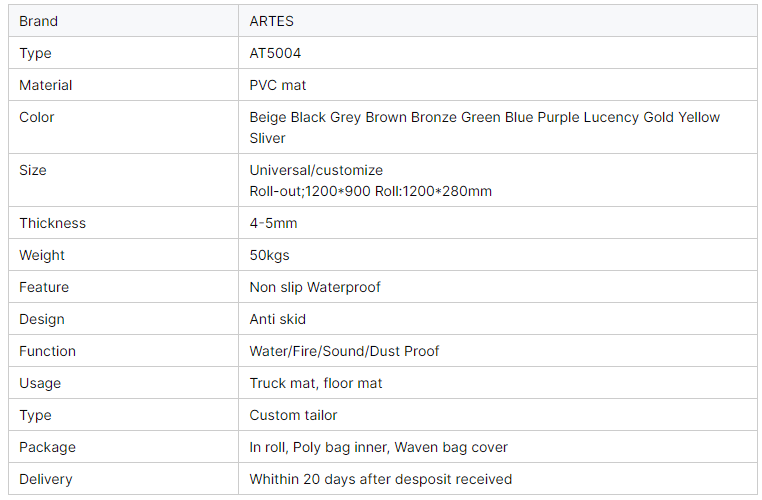This screenshot has width=762, height=500.
Task: Click the PVC mat material value
Action: point(278,85)
